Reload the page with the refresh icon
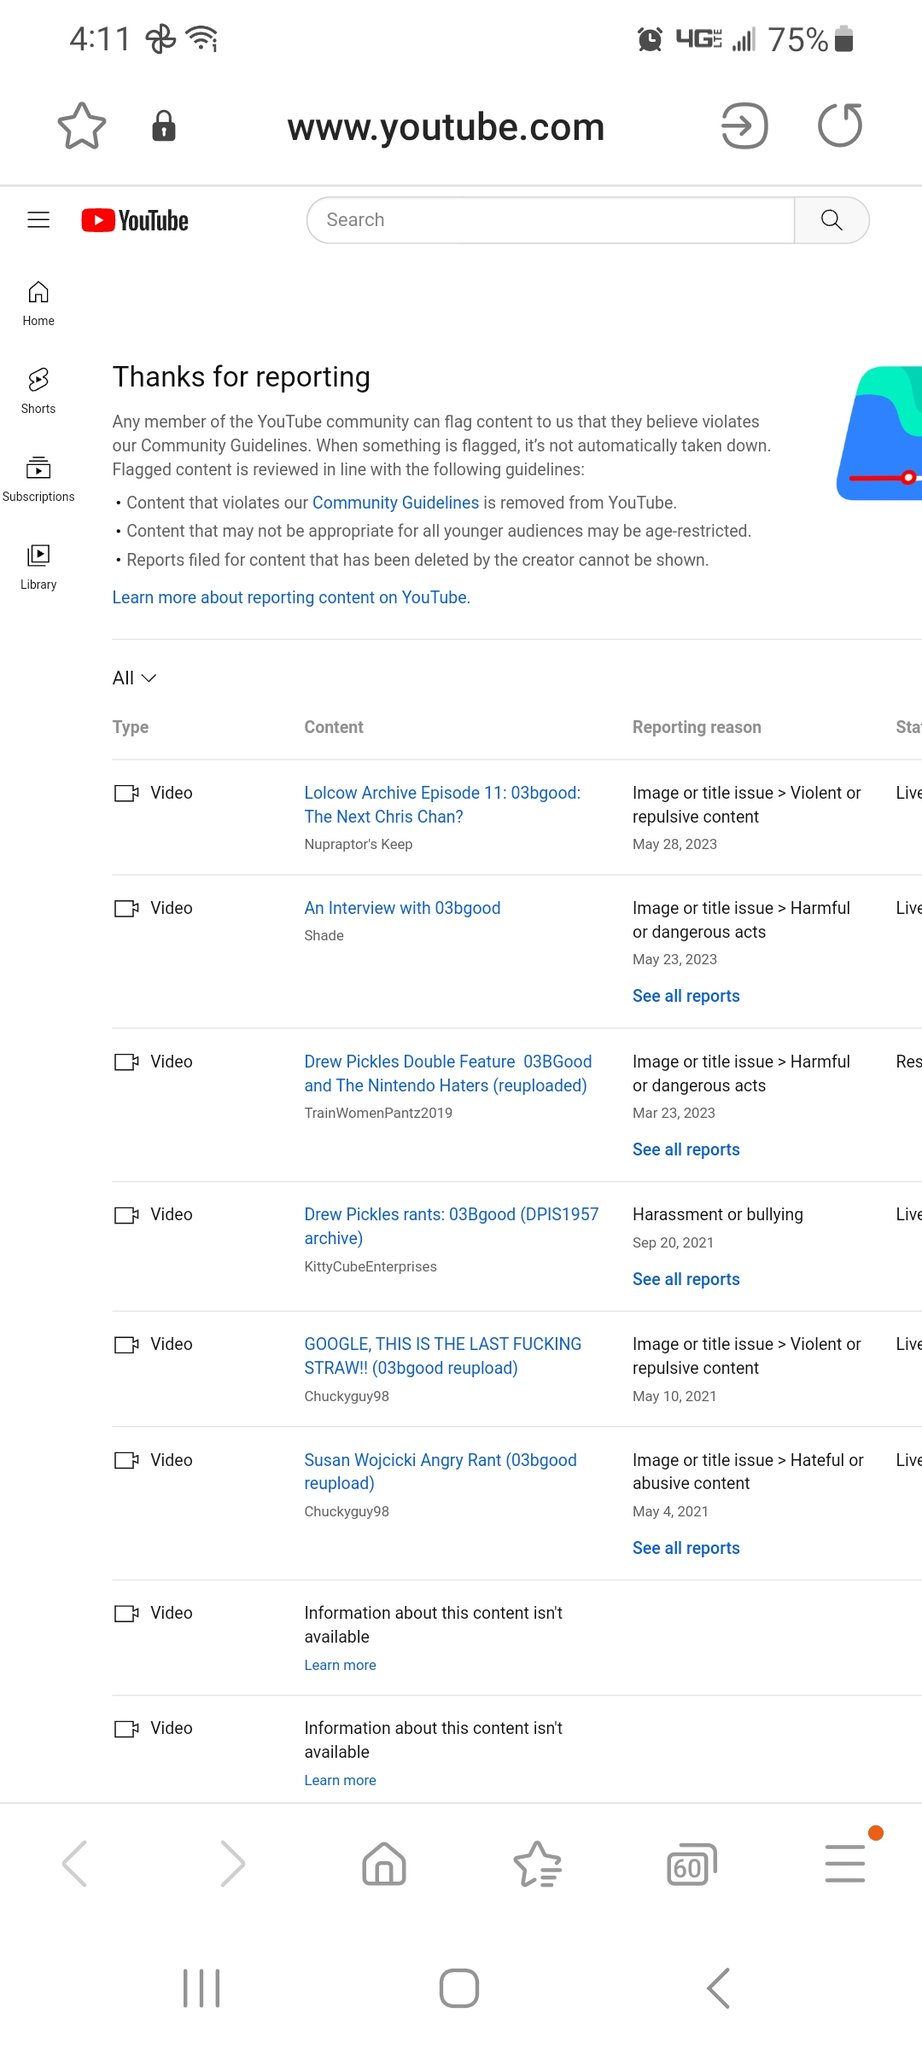Screen dimensions: 922x2048 (840, 126)
